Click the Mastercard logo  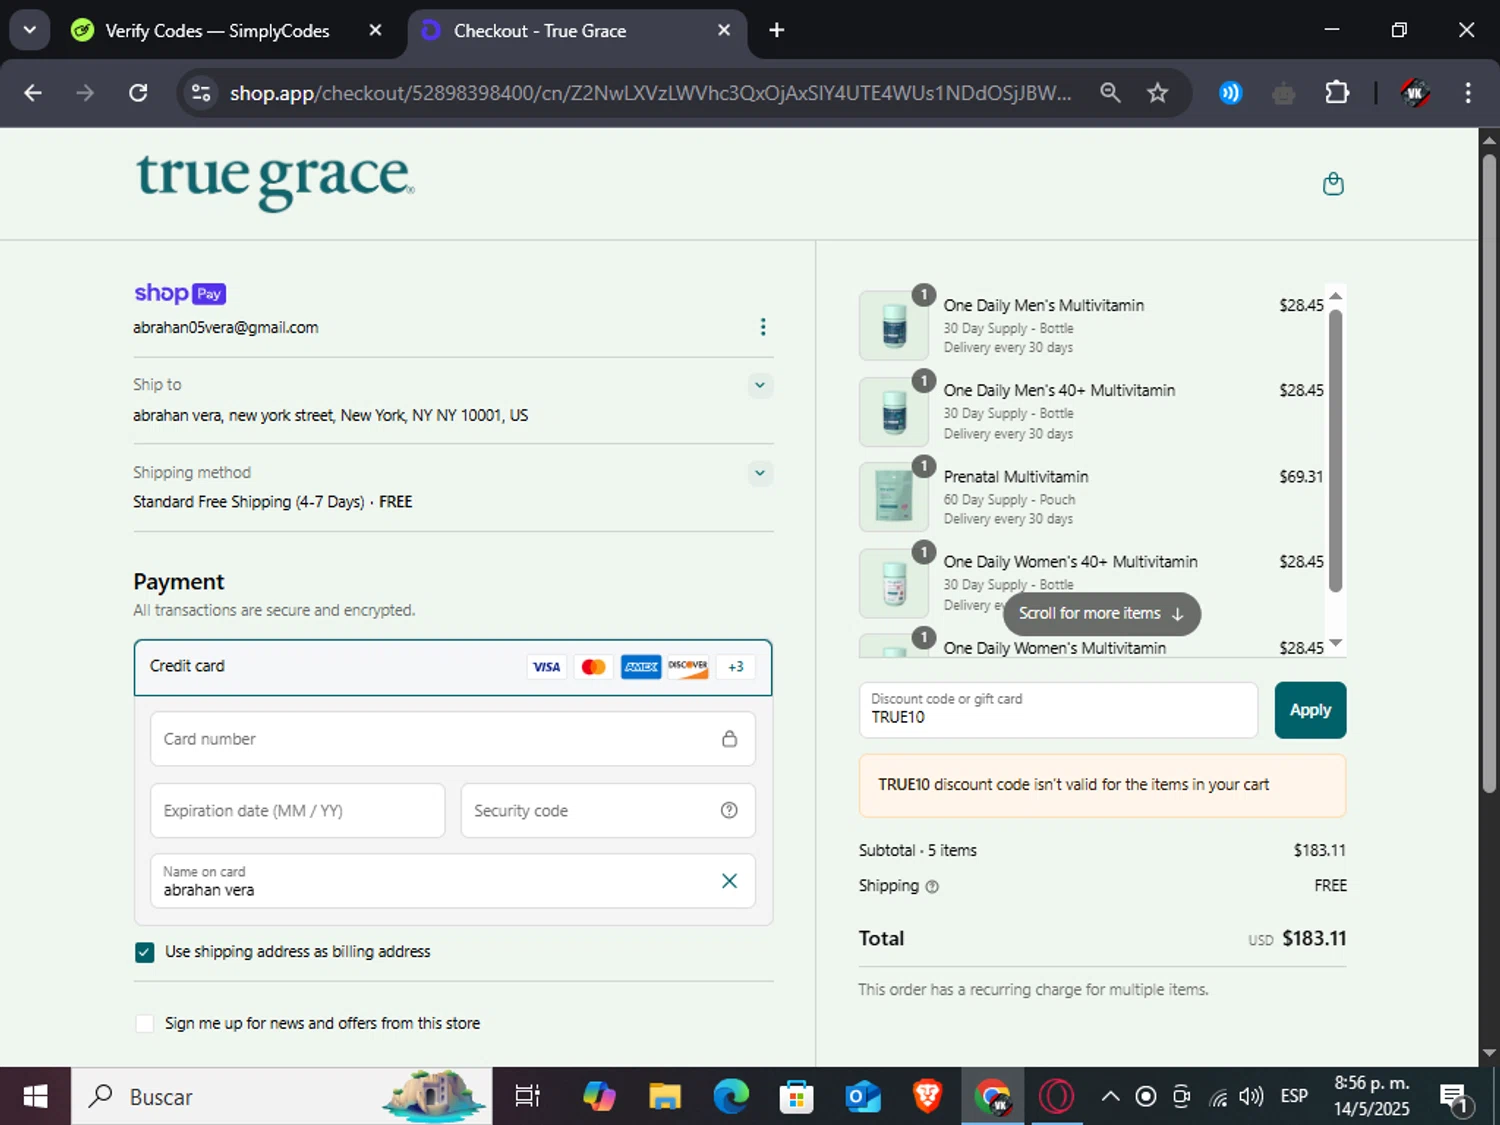(593, 667)
